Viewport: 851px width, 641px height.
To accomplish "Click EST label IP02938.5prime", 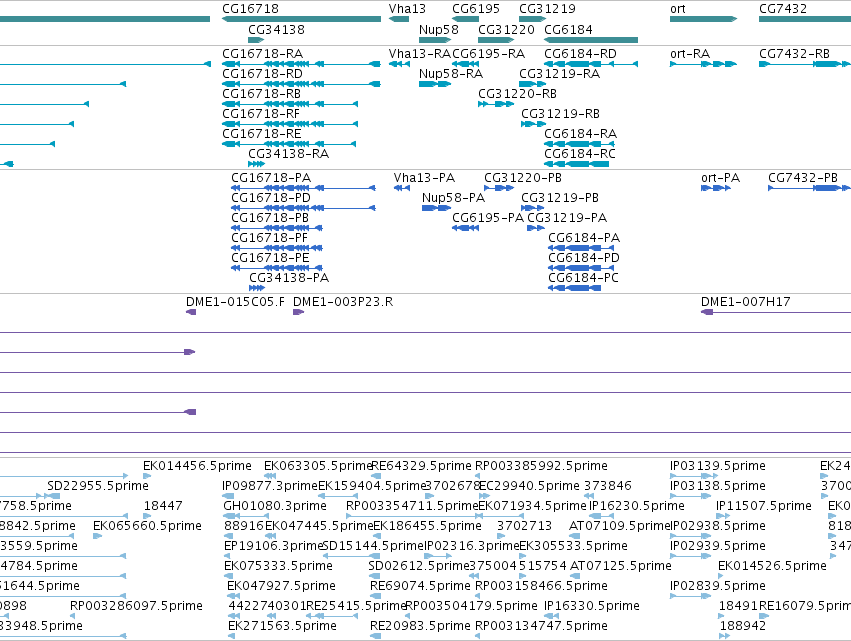I will 718,526.
